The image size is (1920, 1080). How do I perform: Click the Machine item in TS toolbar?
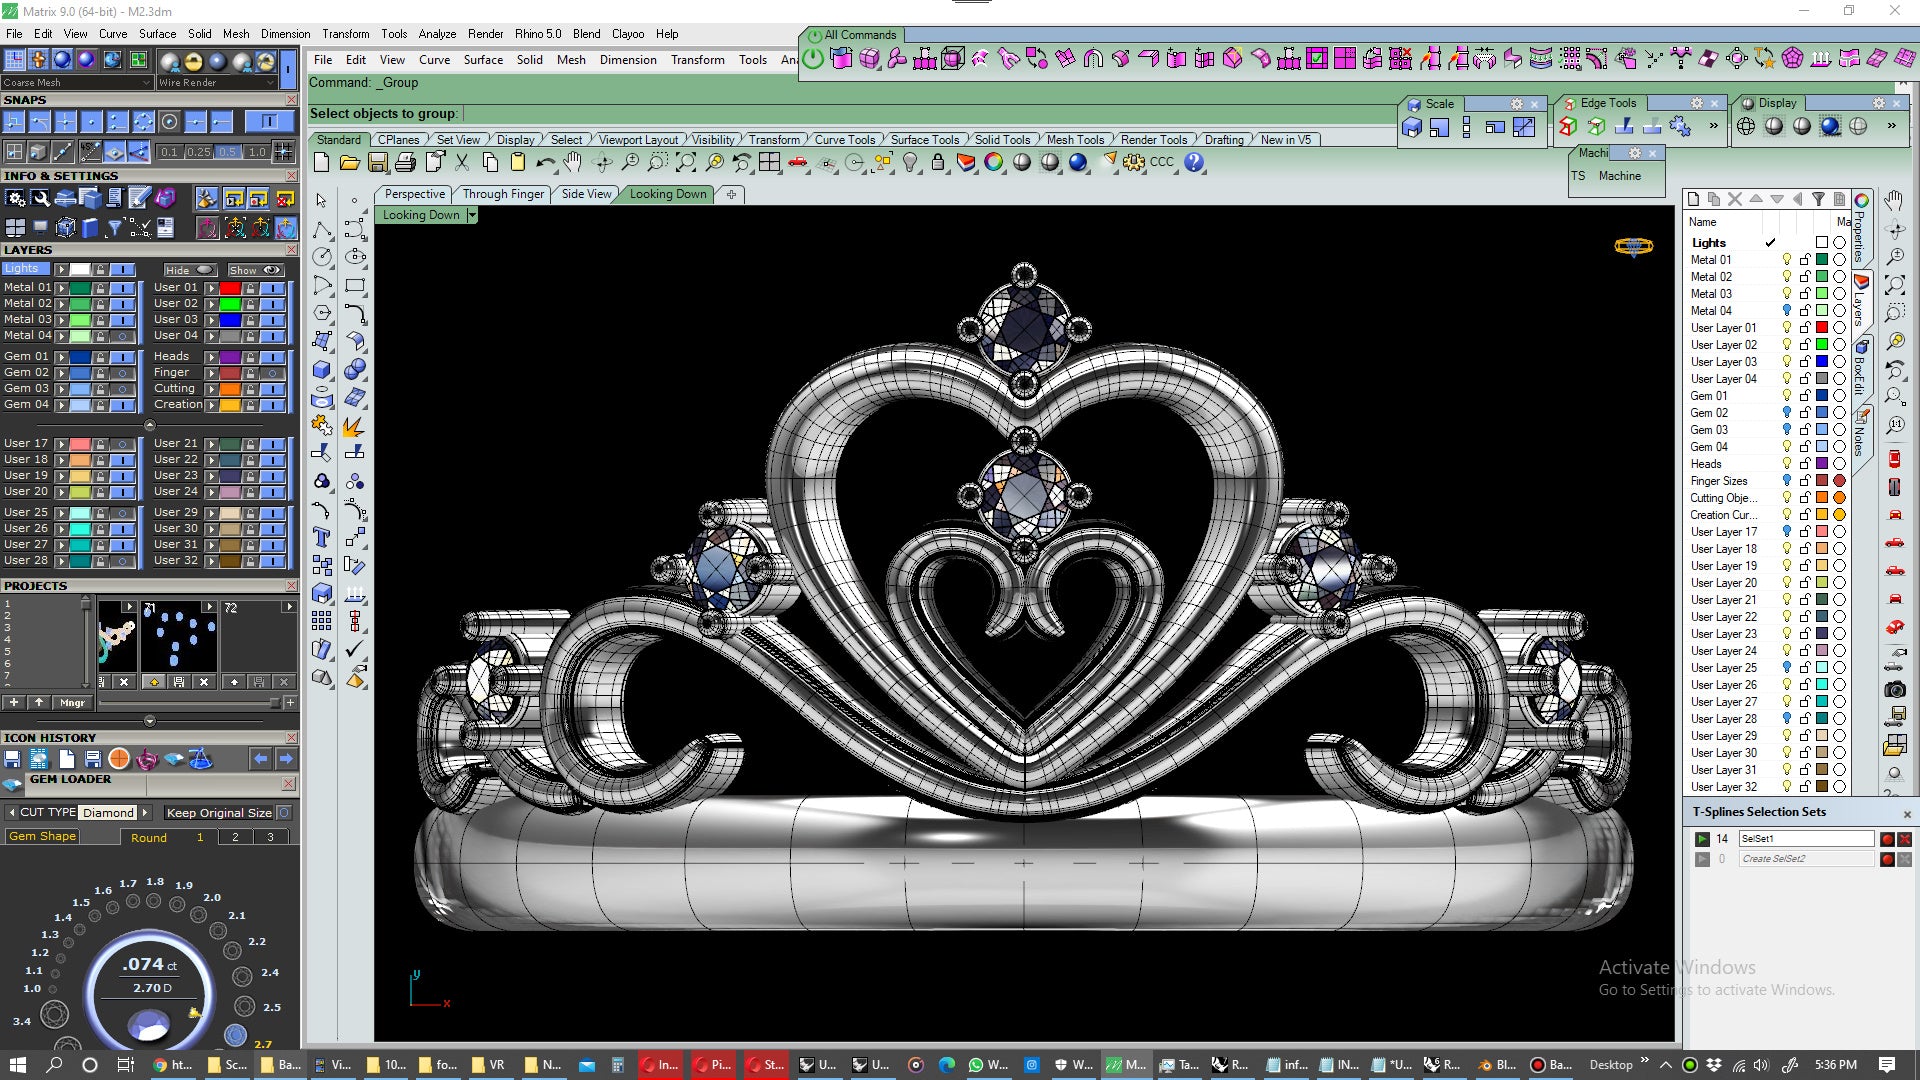click(1619, 176)
